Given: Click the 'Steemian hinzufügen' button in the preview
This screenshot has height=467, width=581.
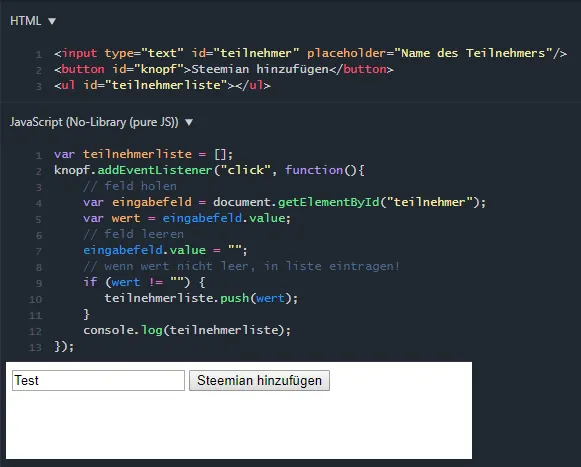Looking at the screenshot, I should coord(259,380).
